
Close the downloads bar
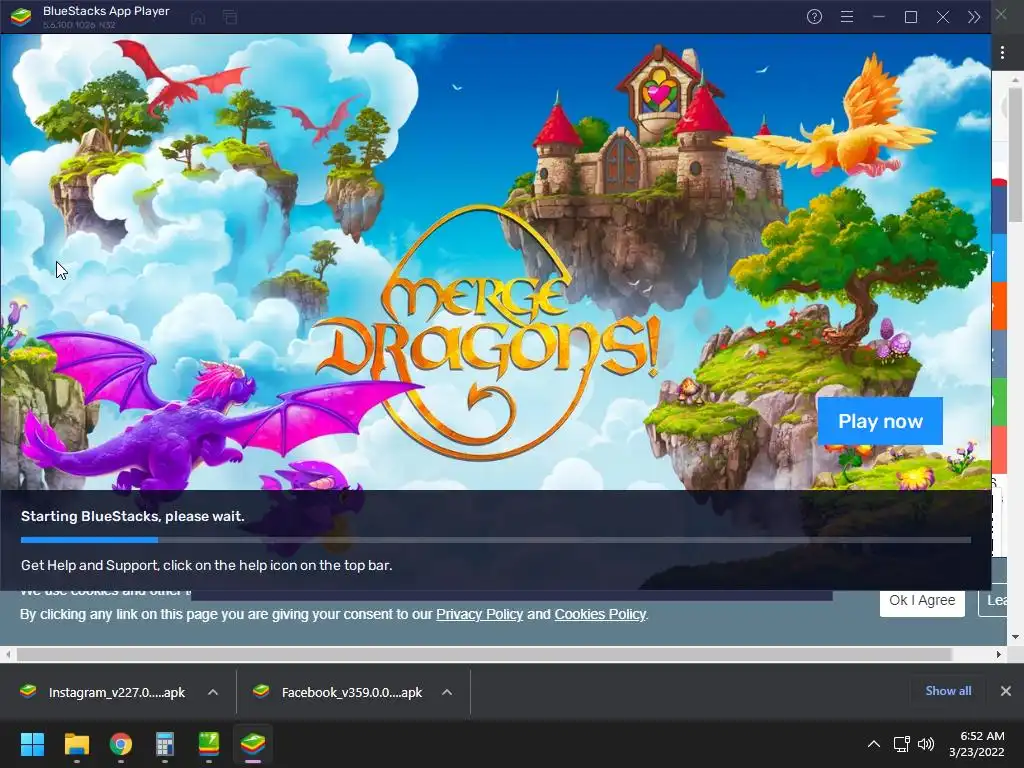(1006, 691)
